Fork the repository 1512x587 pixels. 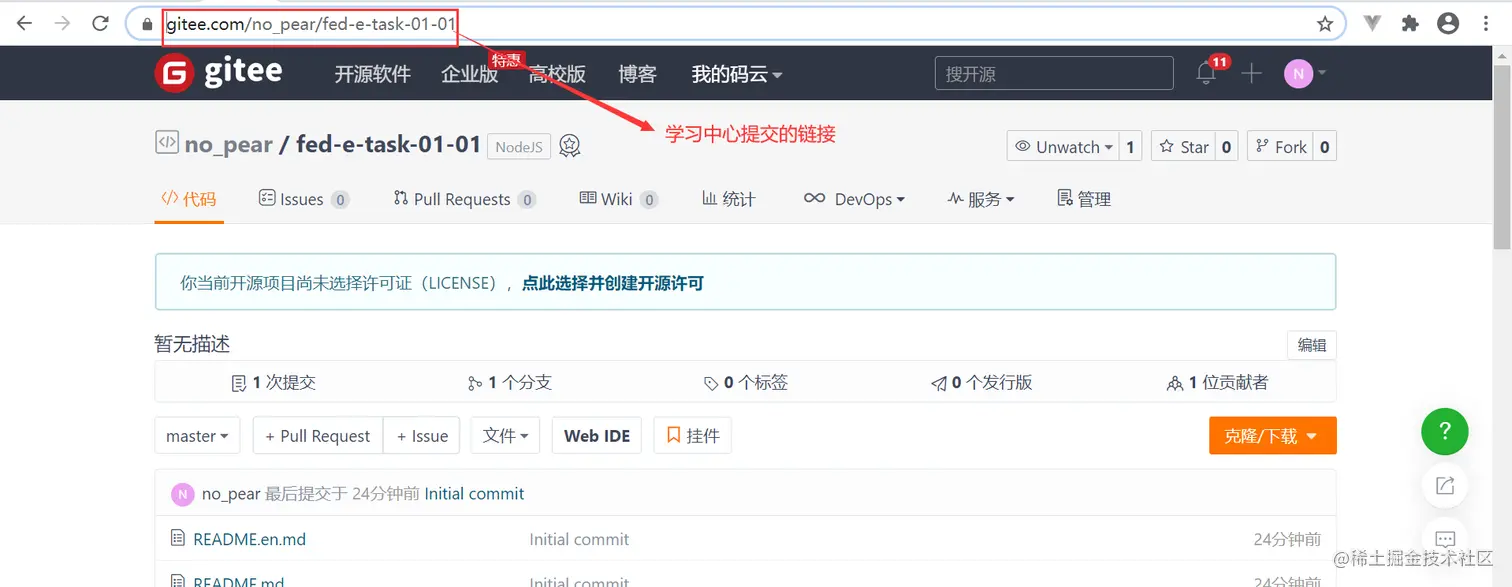(x=1280, y=147)
